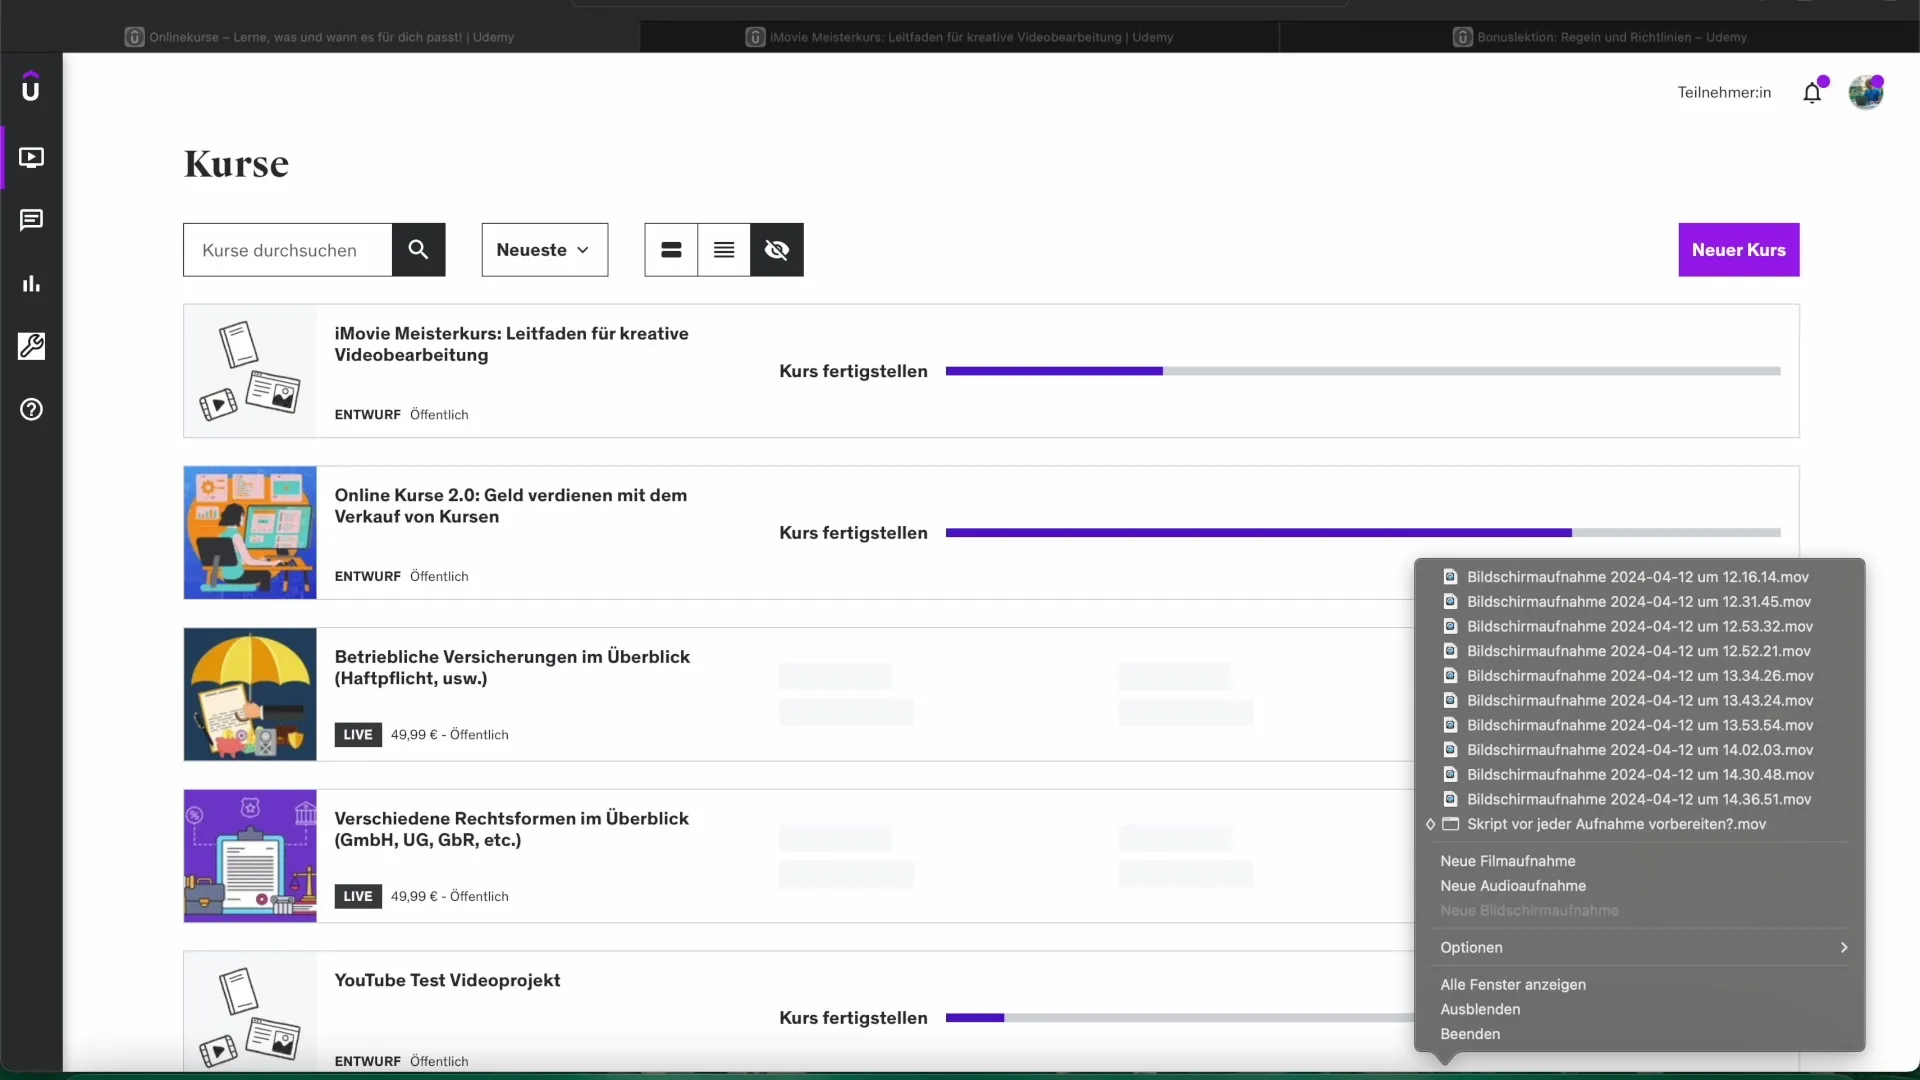The width and height of the screenshot is (1920, 1080).
Task: Select Bildschirmaufnahme um 13.53.54.mov
Action: tap(1640, 725)
